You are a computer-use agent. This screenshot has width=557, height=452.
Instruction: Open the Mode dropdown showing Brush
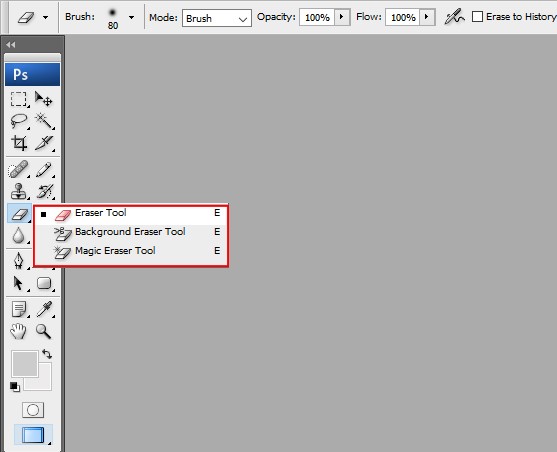tap(217, 18)
